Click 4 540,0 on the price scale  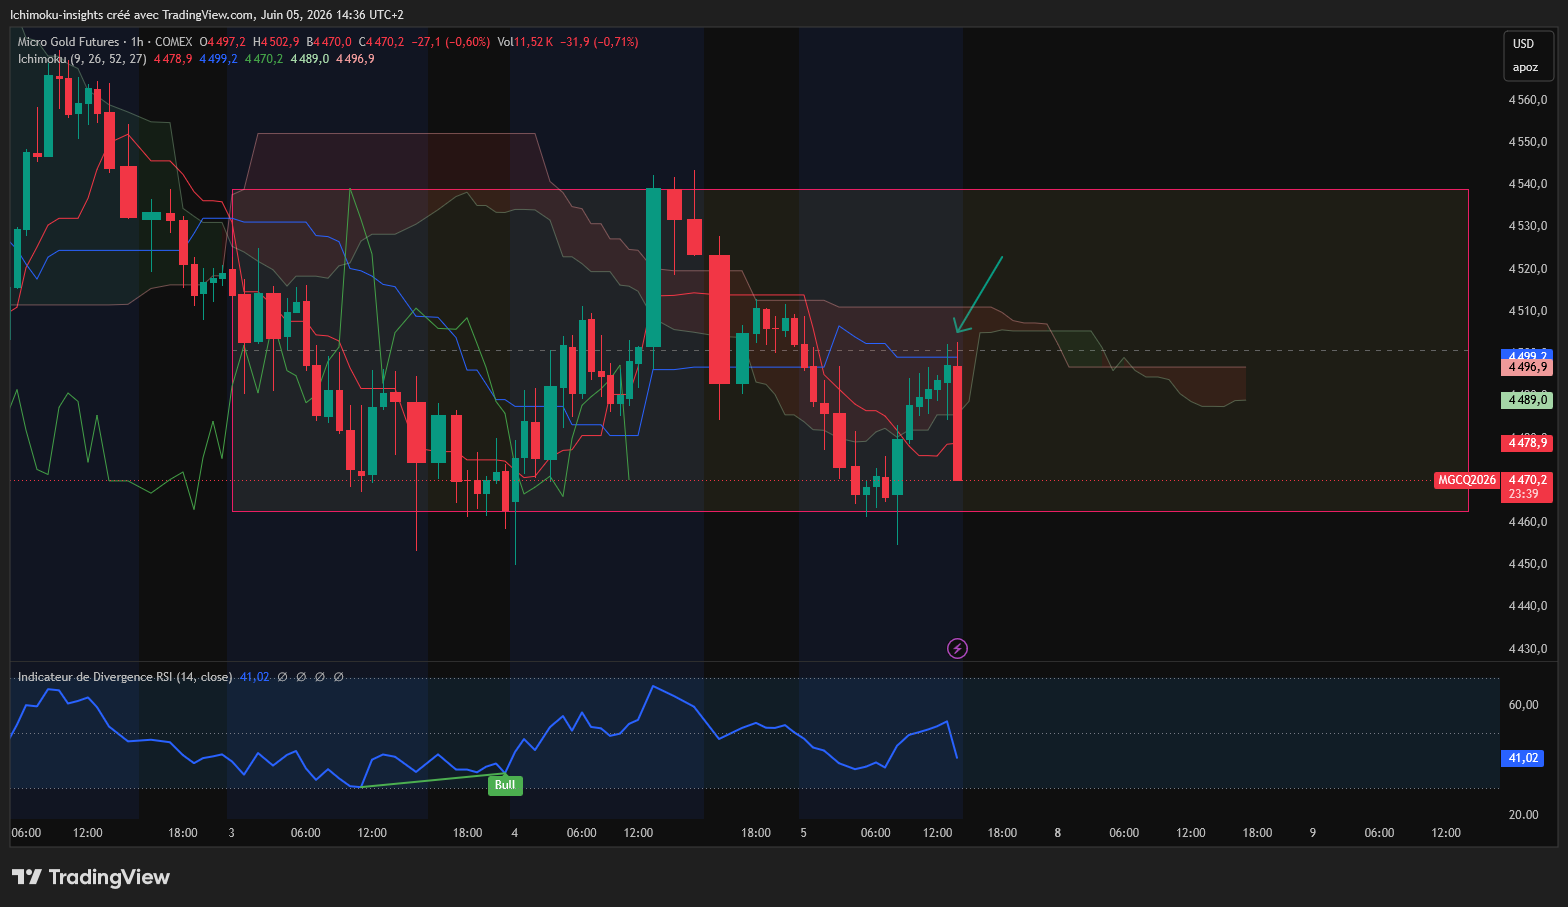point(1528,184)
